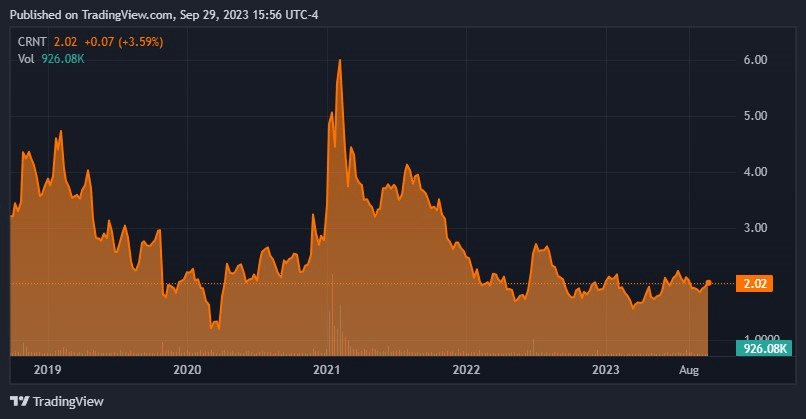Click the 2023 time axis label

606,370
